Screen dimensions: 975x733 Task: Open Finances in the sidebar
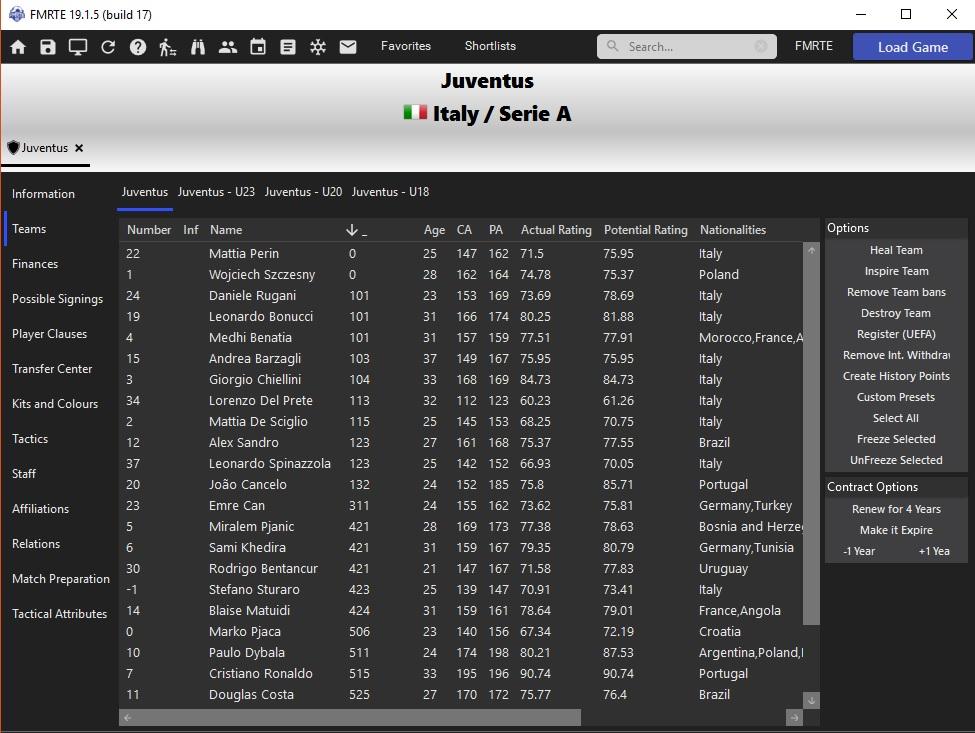pyautogui.click(x=35, y=264)
